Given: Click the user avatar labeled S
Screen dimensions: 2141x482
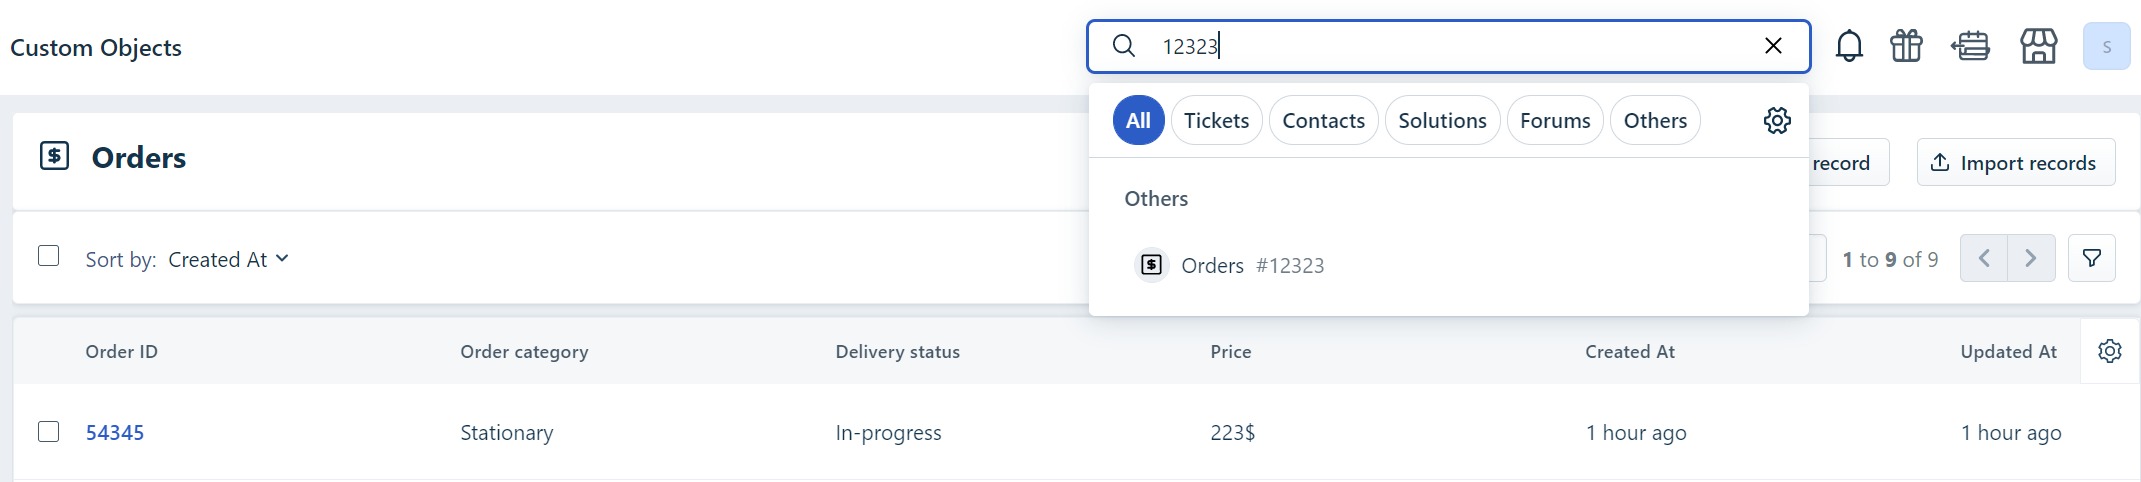Looking at the screenshot, I should coord(2106,47).
